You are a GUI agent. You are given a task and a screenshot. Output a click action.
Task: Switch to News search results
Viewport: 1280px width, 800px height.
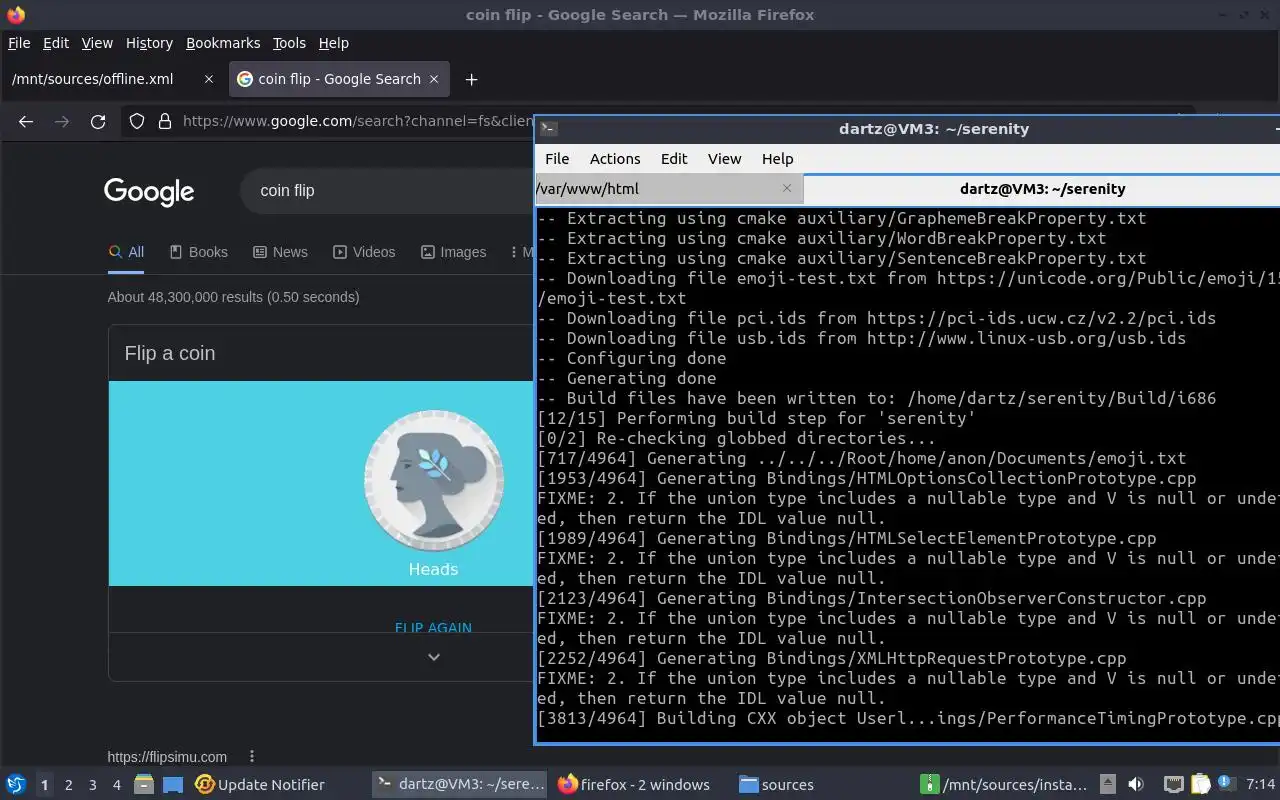tap(280, 252)
